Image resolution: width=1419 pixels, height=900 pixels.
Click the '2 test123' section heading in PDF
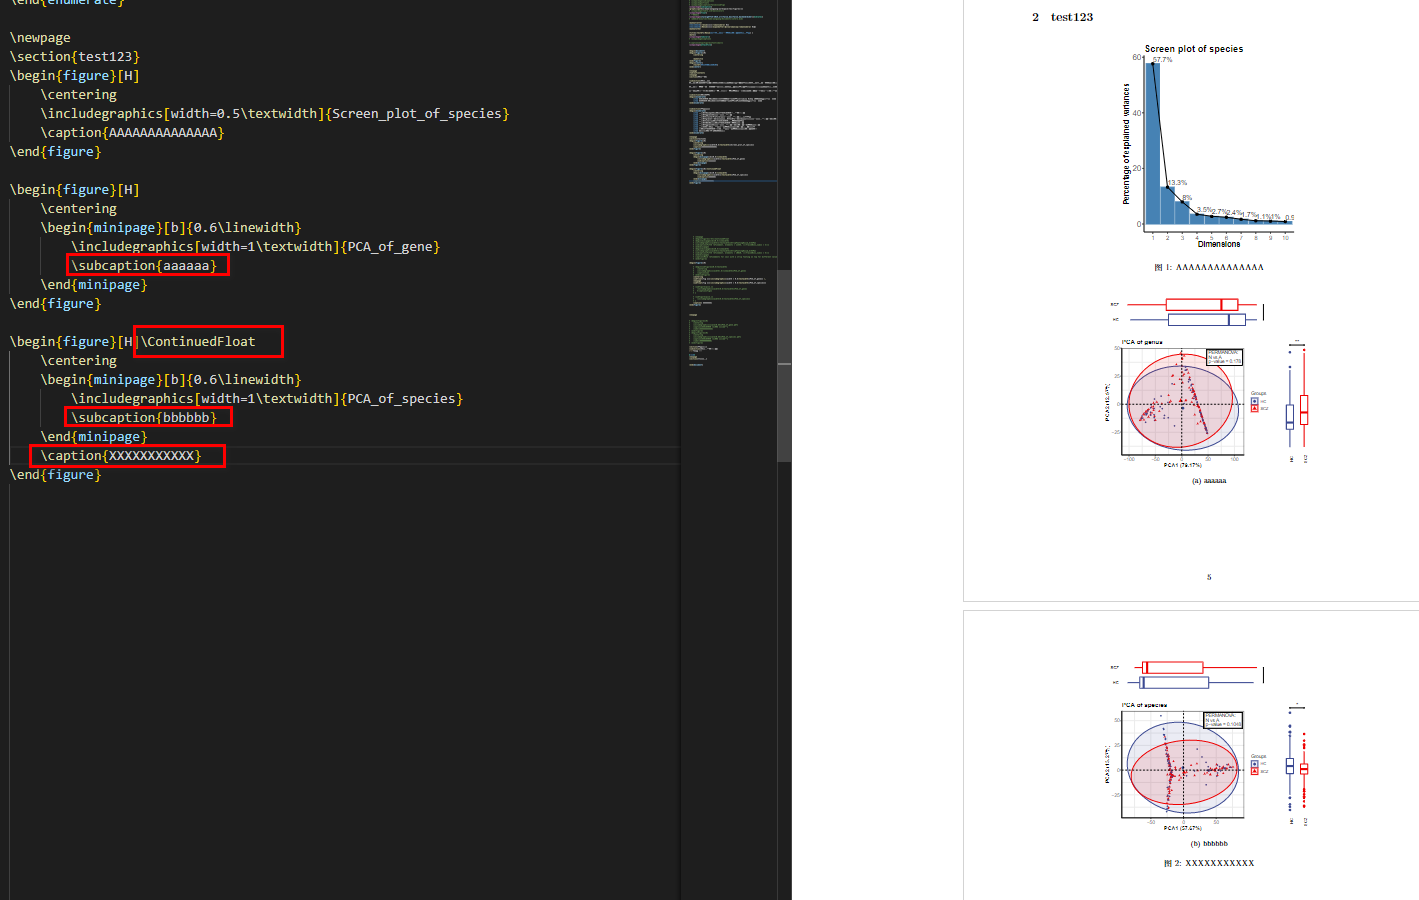point(1062,17)
